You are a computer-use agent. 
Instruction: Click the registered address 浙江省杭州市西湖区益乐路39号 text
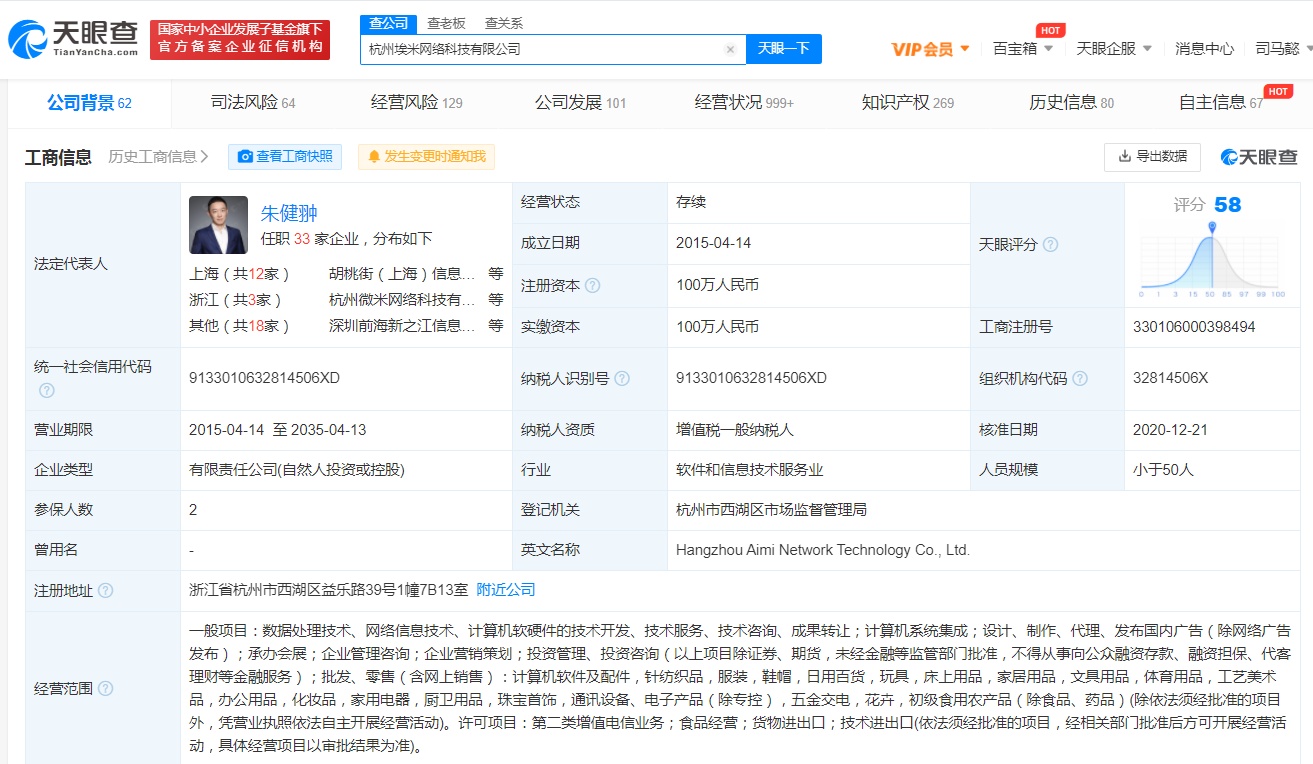tap(328, 590)
